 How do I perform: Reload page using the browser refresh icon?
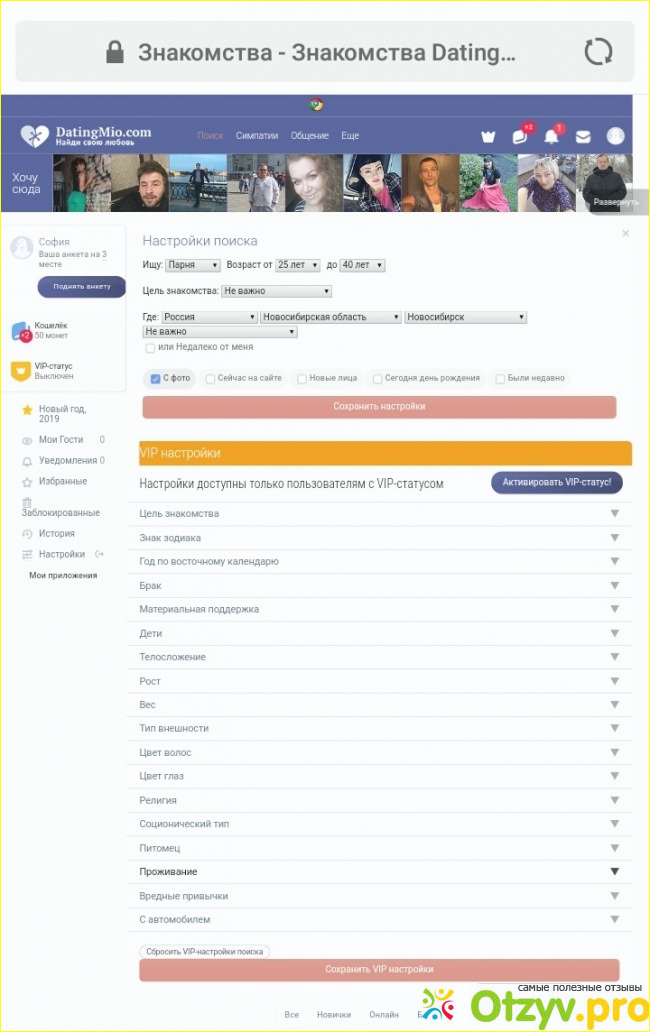coord(598,52)
